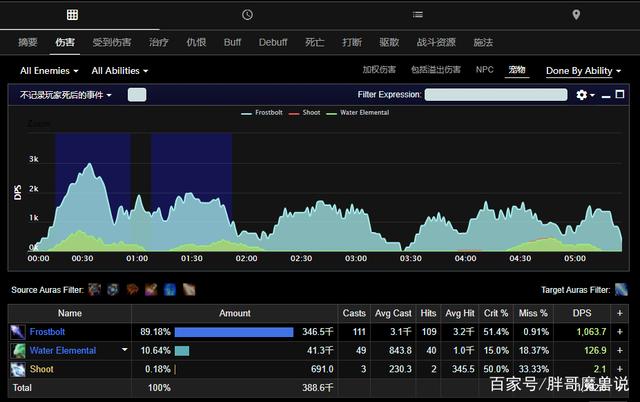Viewport: 640px width, 402px height.
Task: Open the Frostbolt ability link
Action: pos(47,331)
